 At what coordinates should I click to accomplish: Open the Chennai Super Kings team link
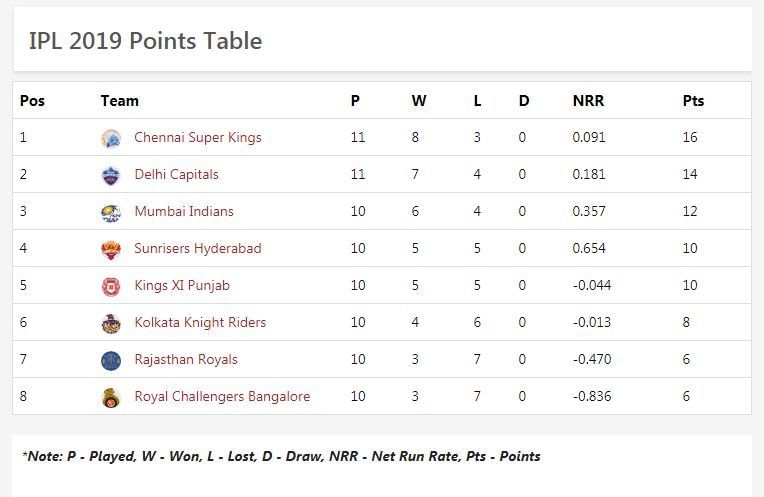coord(198,138)
